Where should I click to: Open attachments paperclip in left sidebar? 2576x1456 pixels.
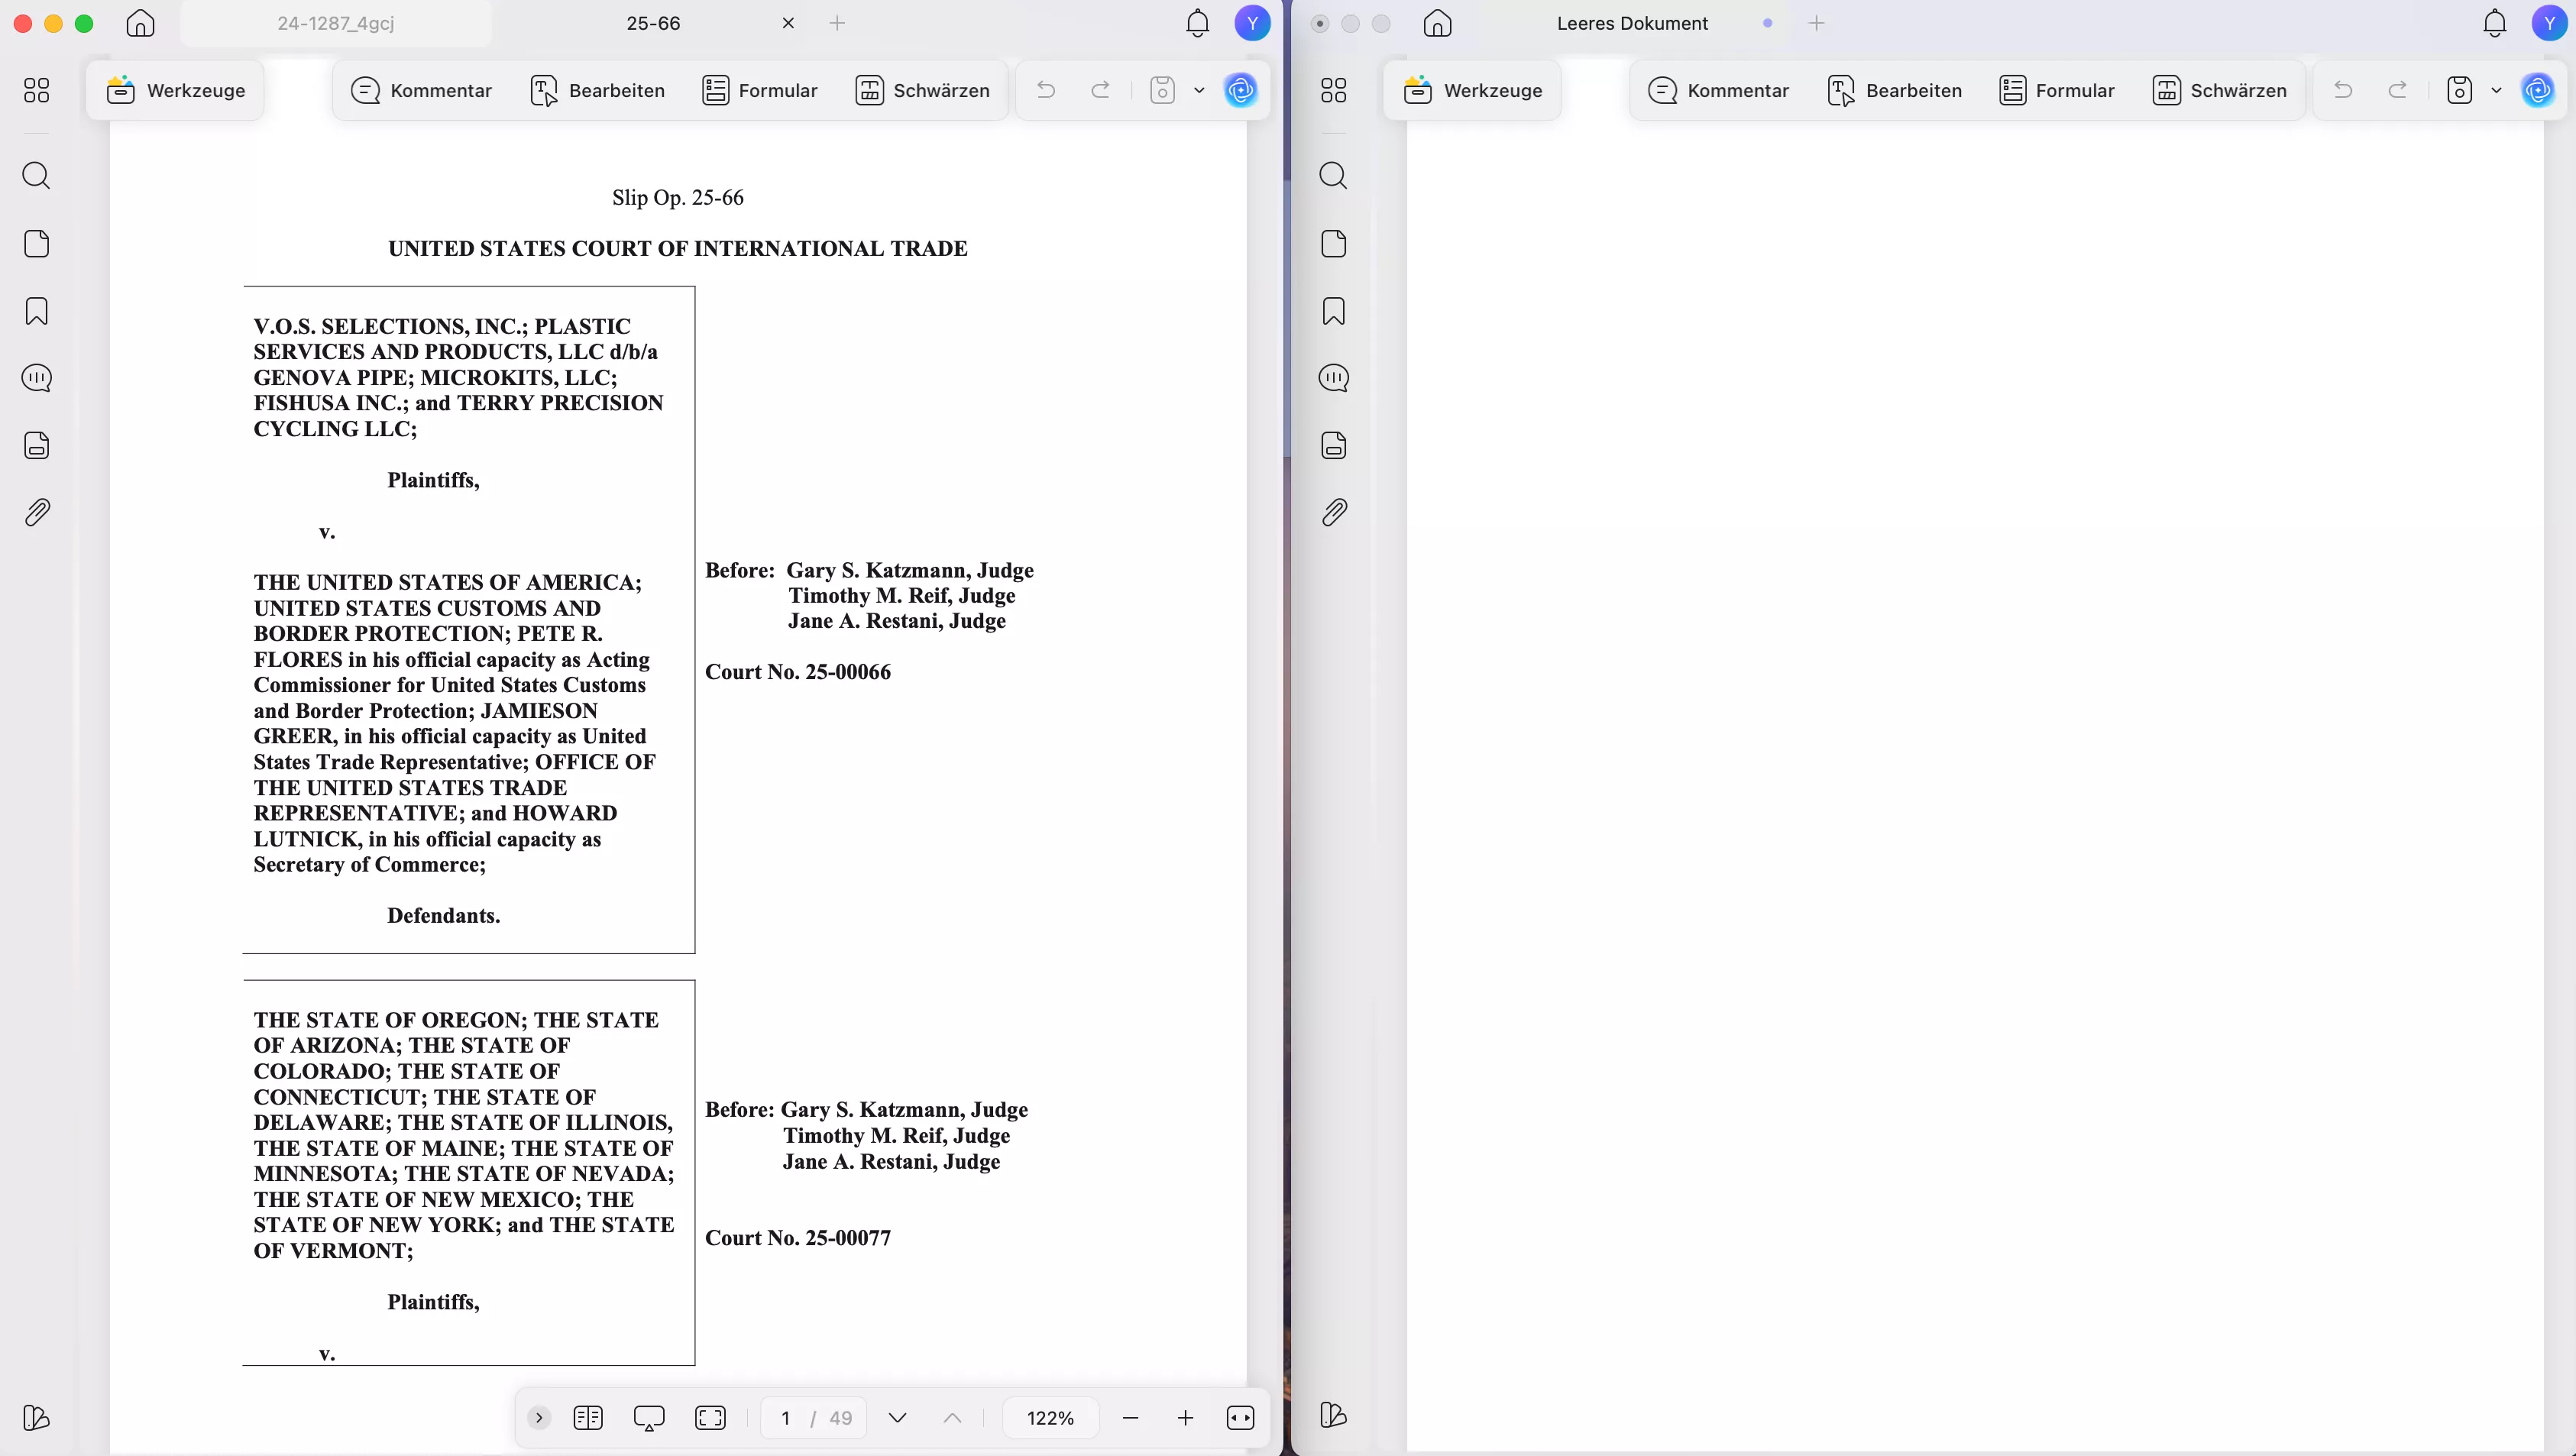36,513
